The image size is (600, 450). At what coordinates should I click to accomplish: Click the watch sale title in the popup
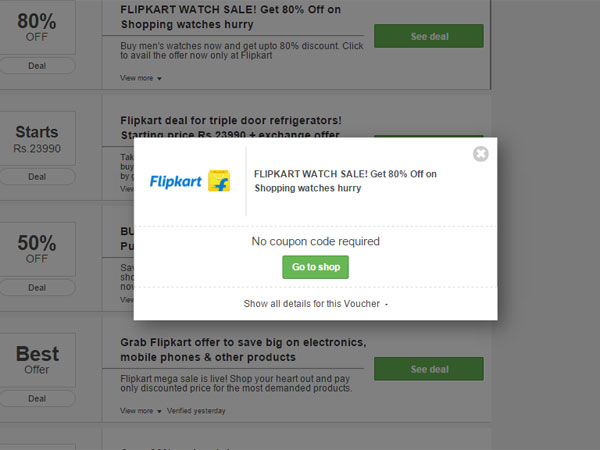[345, 180]
